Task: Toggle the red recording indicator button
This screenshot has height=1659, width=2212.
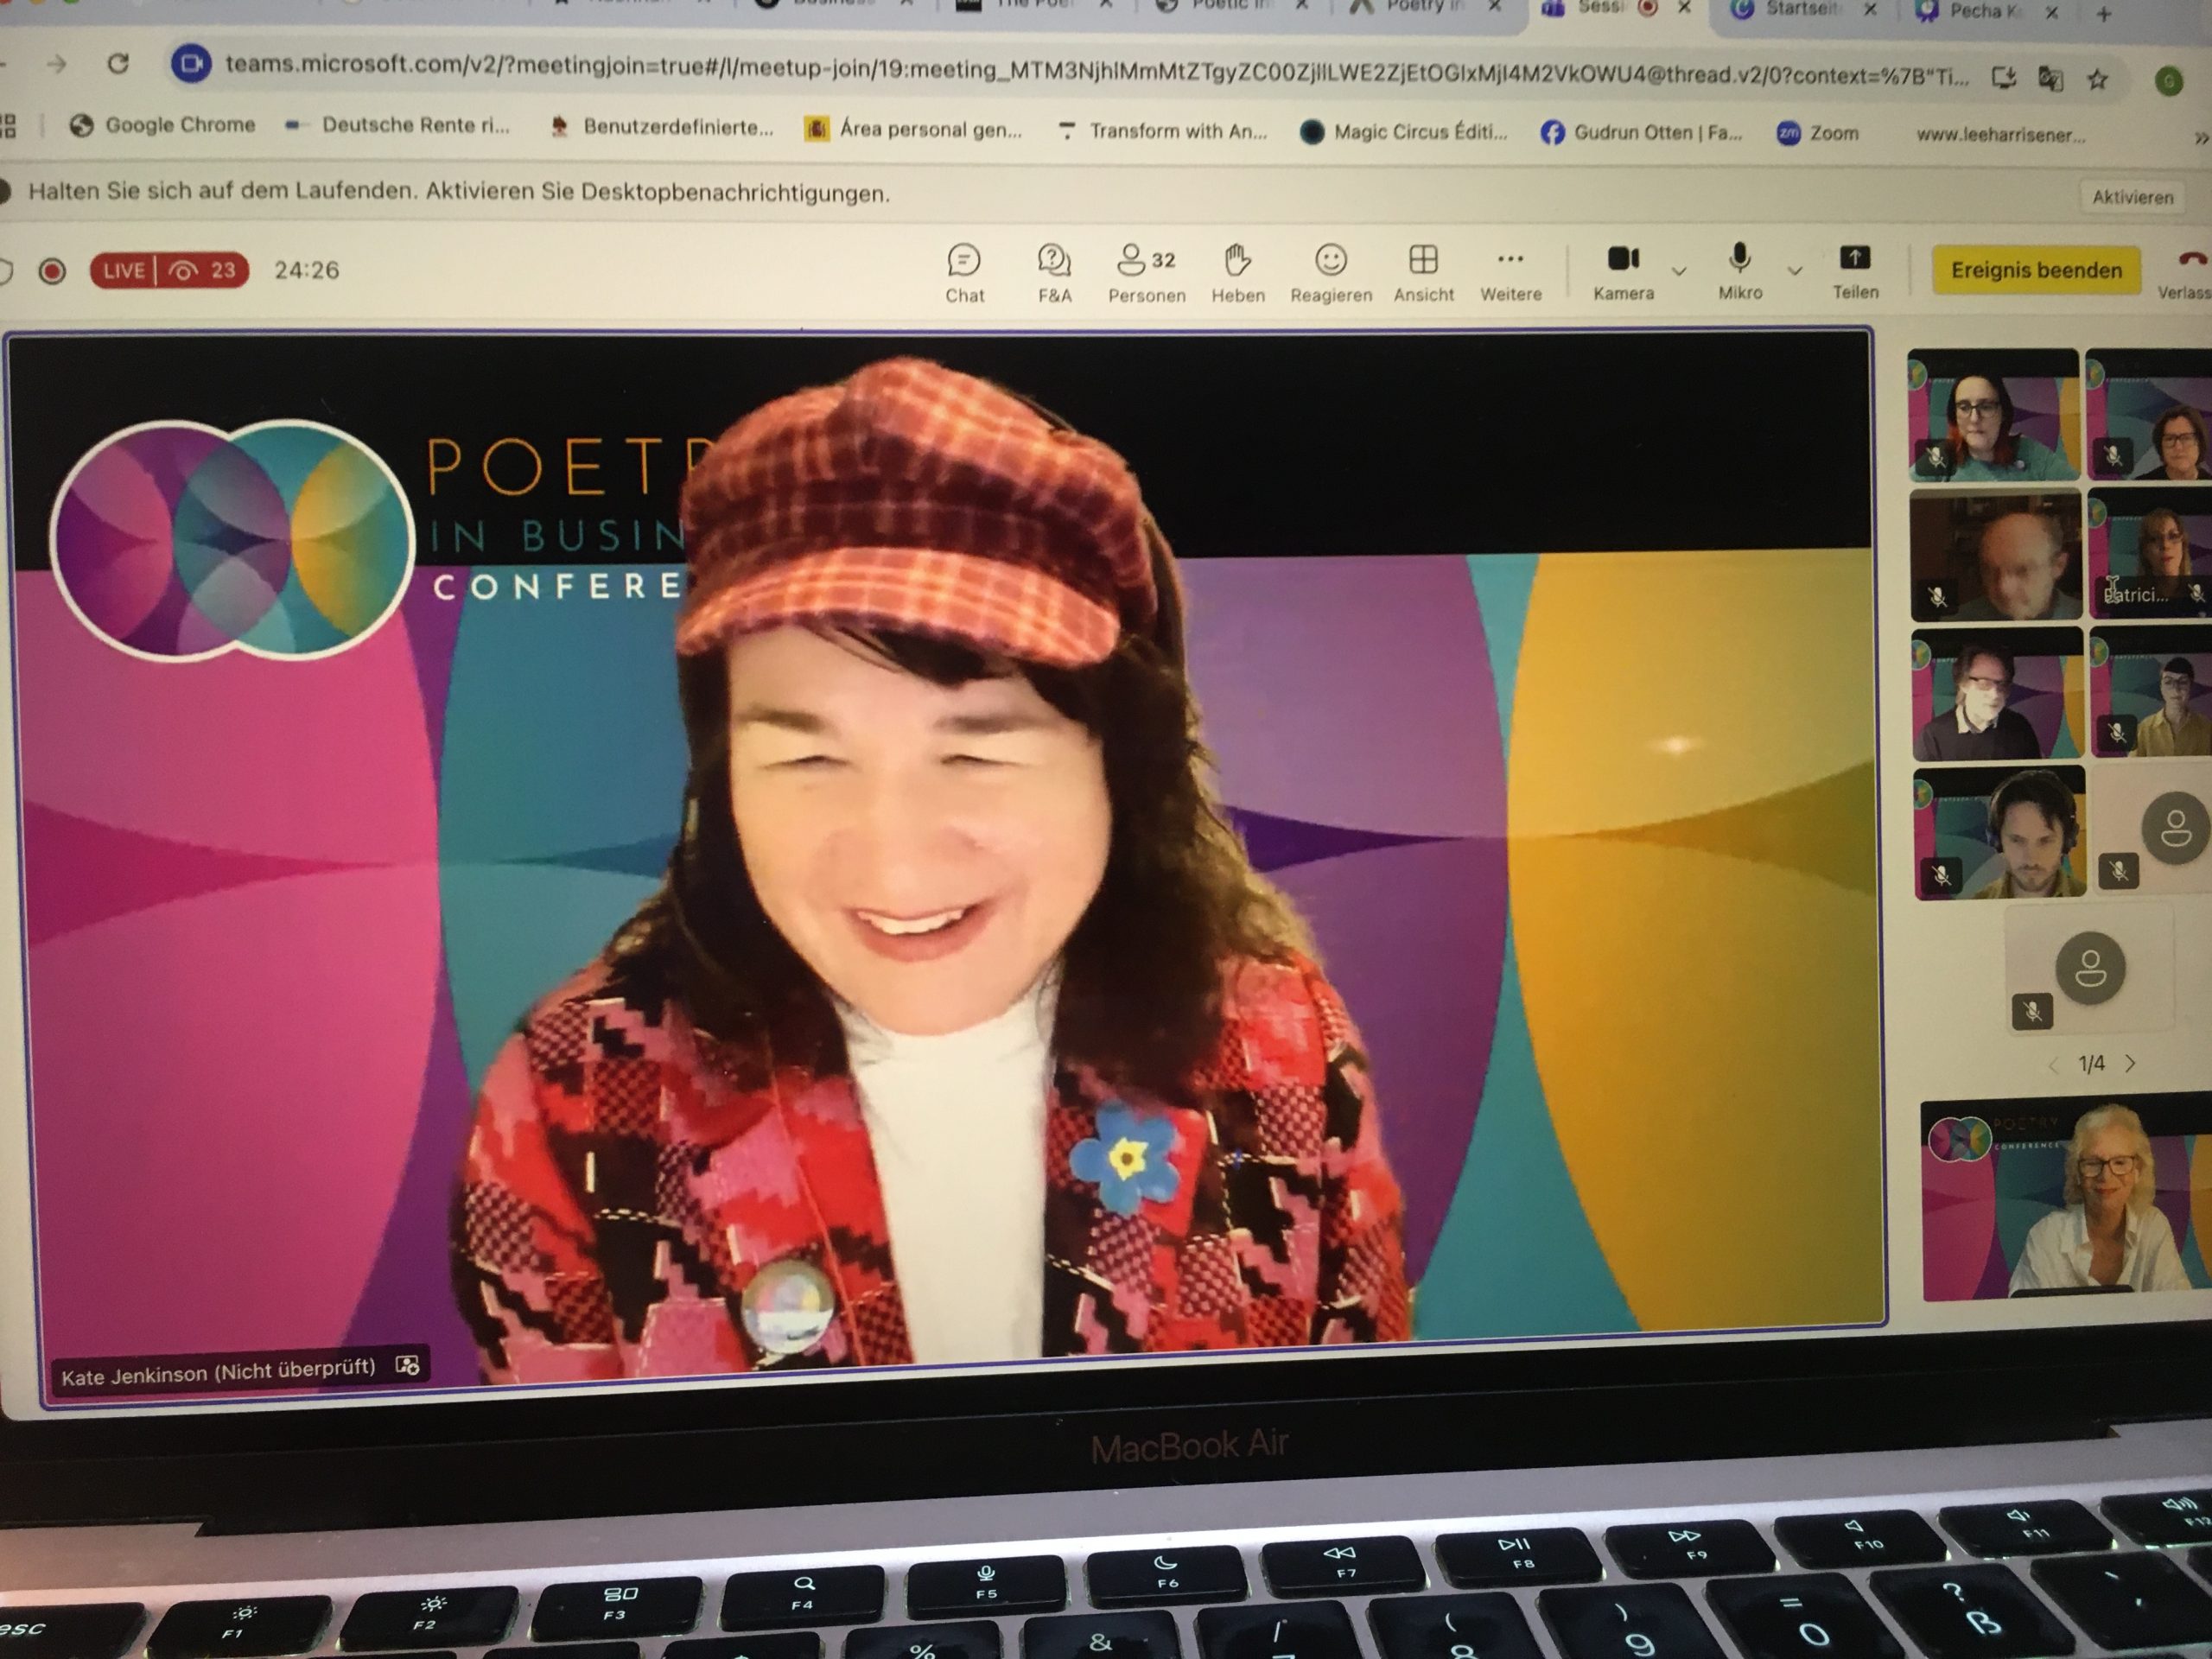Action: [x=52, y=271]
